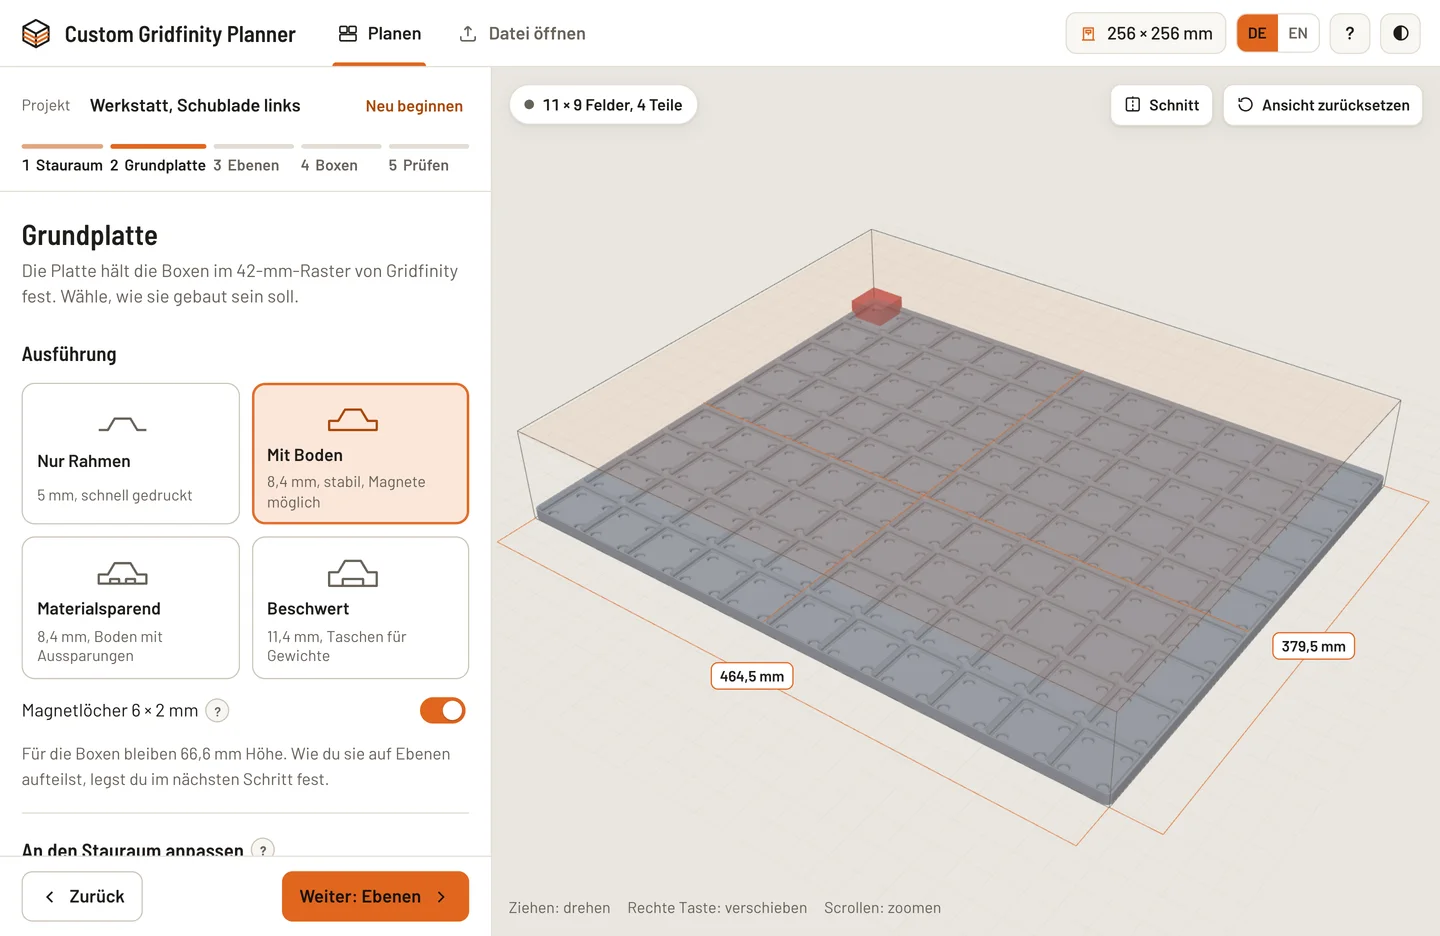Click the Mit Boden profile icon
Viewport: 1440px width, 936px height.
[353, 419]
